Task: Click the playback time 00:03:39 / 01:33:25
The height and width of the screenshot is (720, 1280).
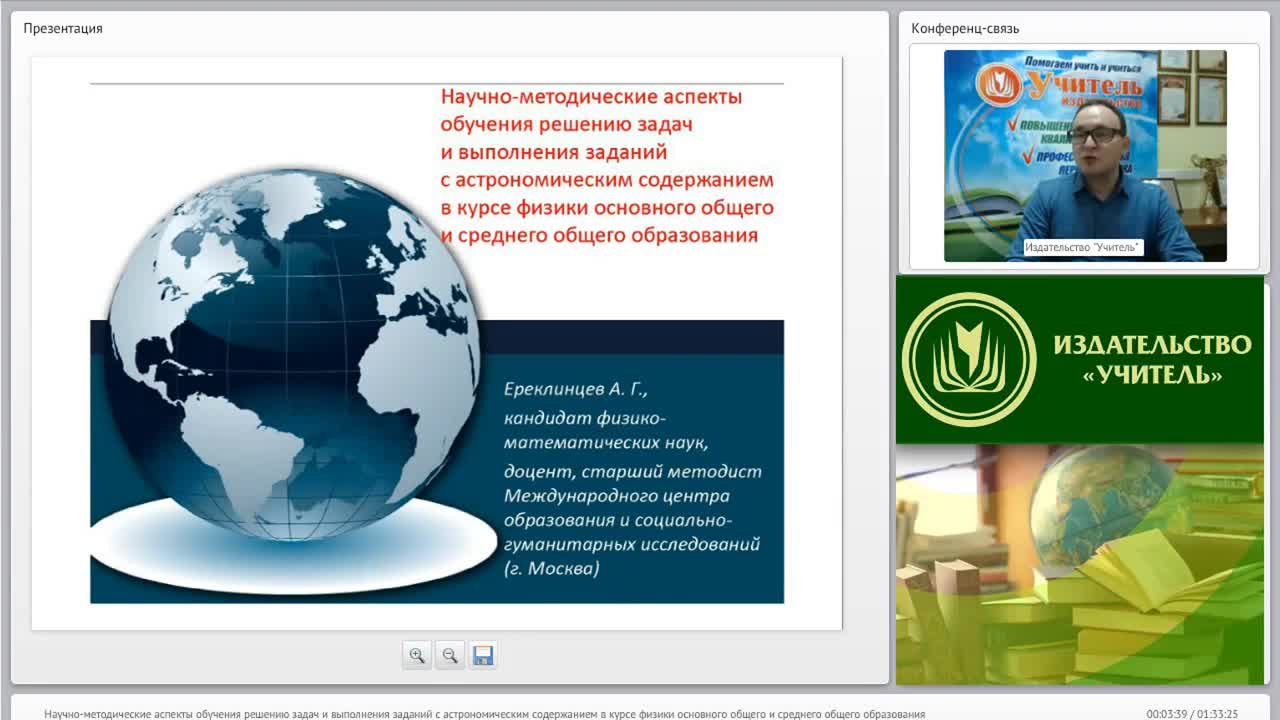Action: pyautogui.click(x=1192, y=714)
